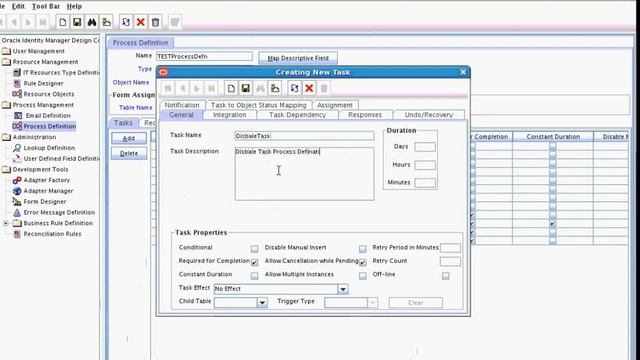Open Reconciliation Rules node
The height and width of the screenshot is (360, 640).
tap(47, 234)
